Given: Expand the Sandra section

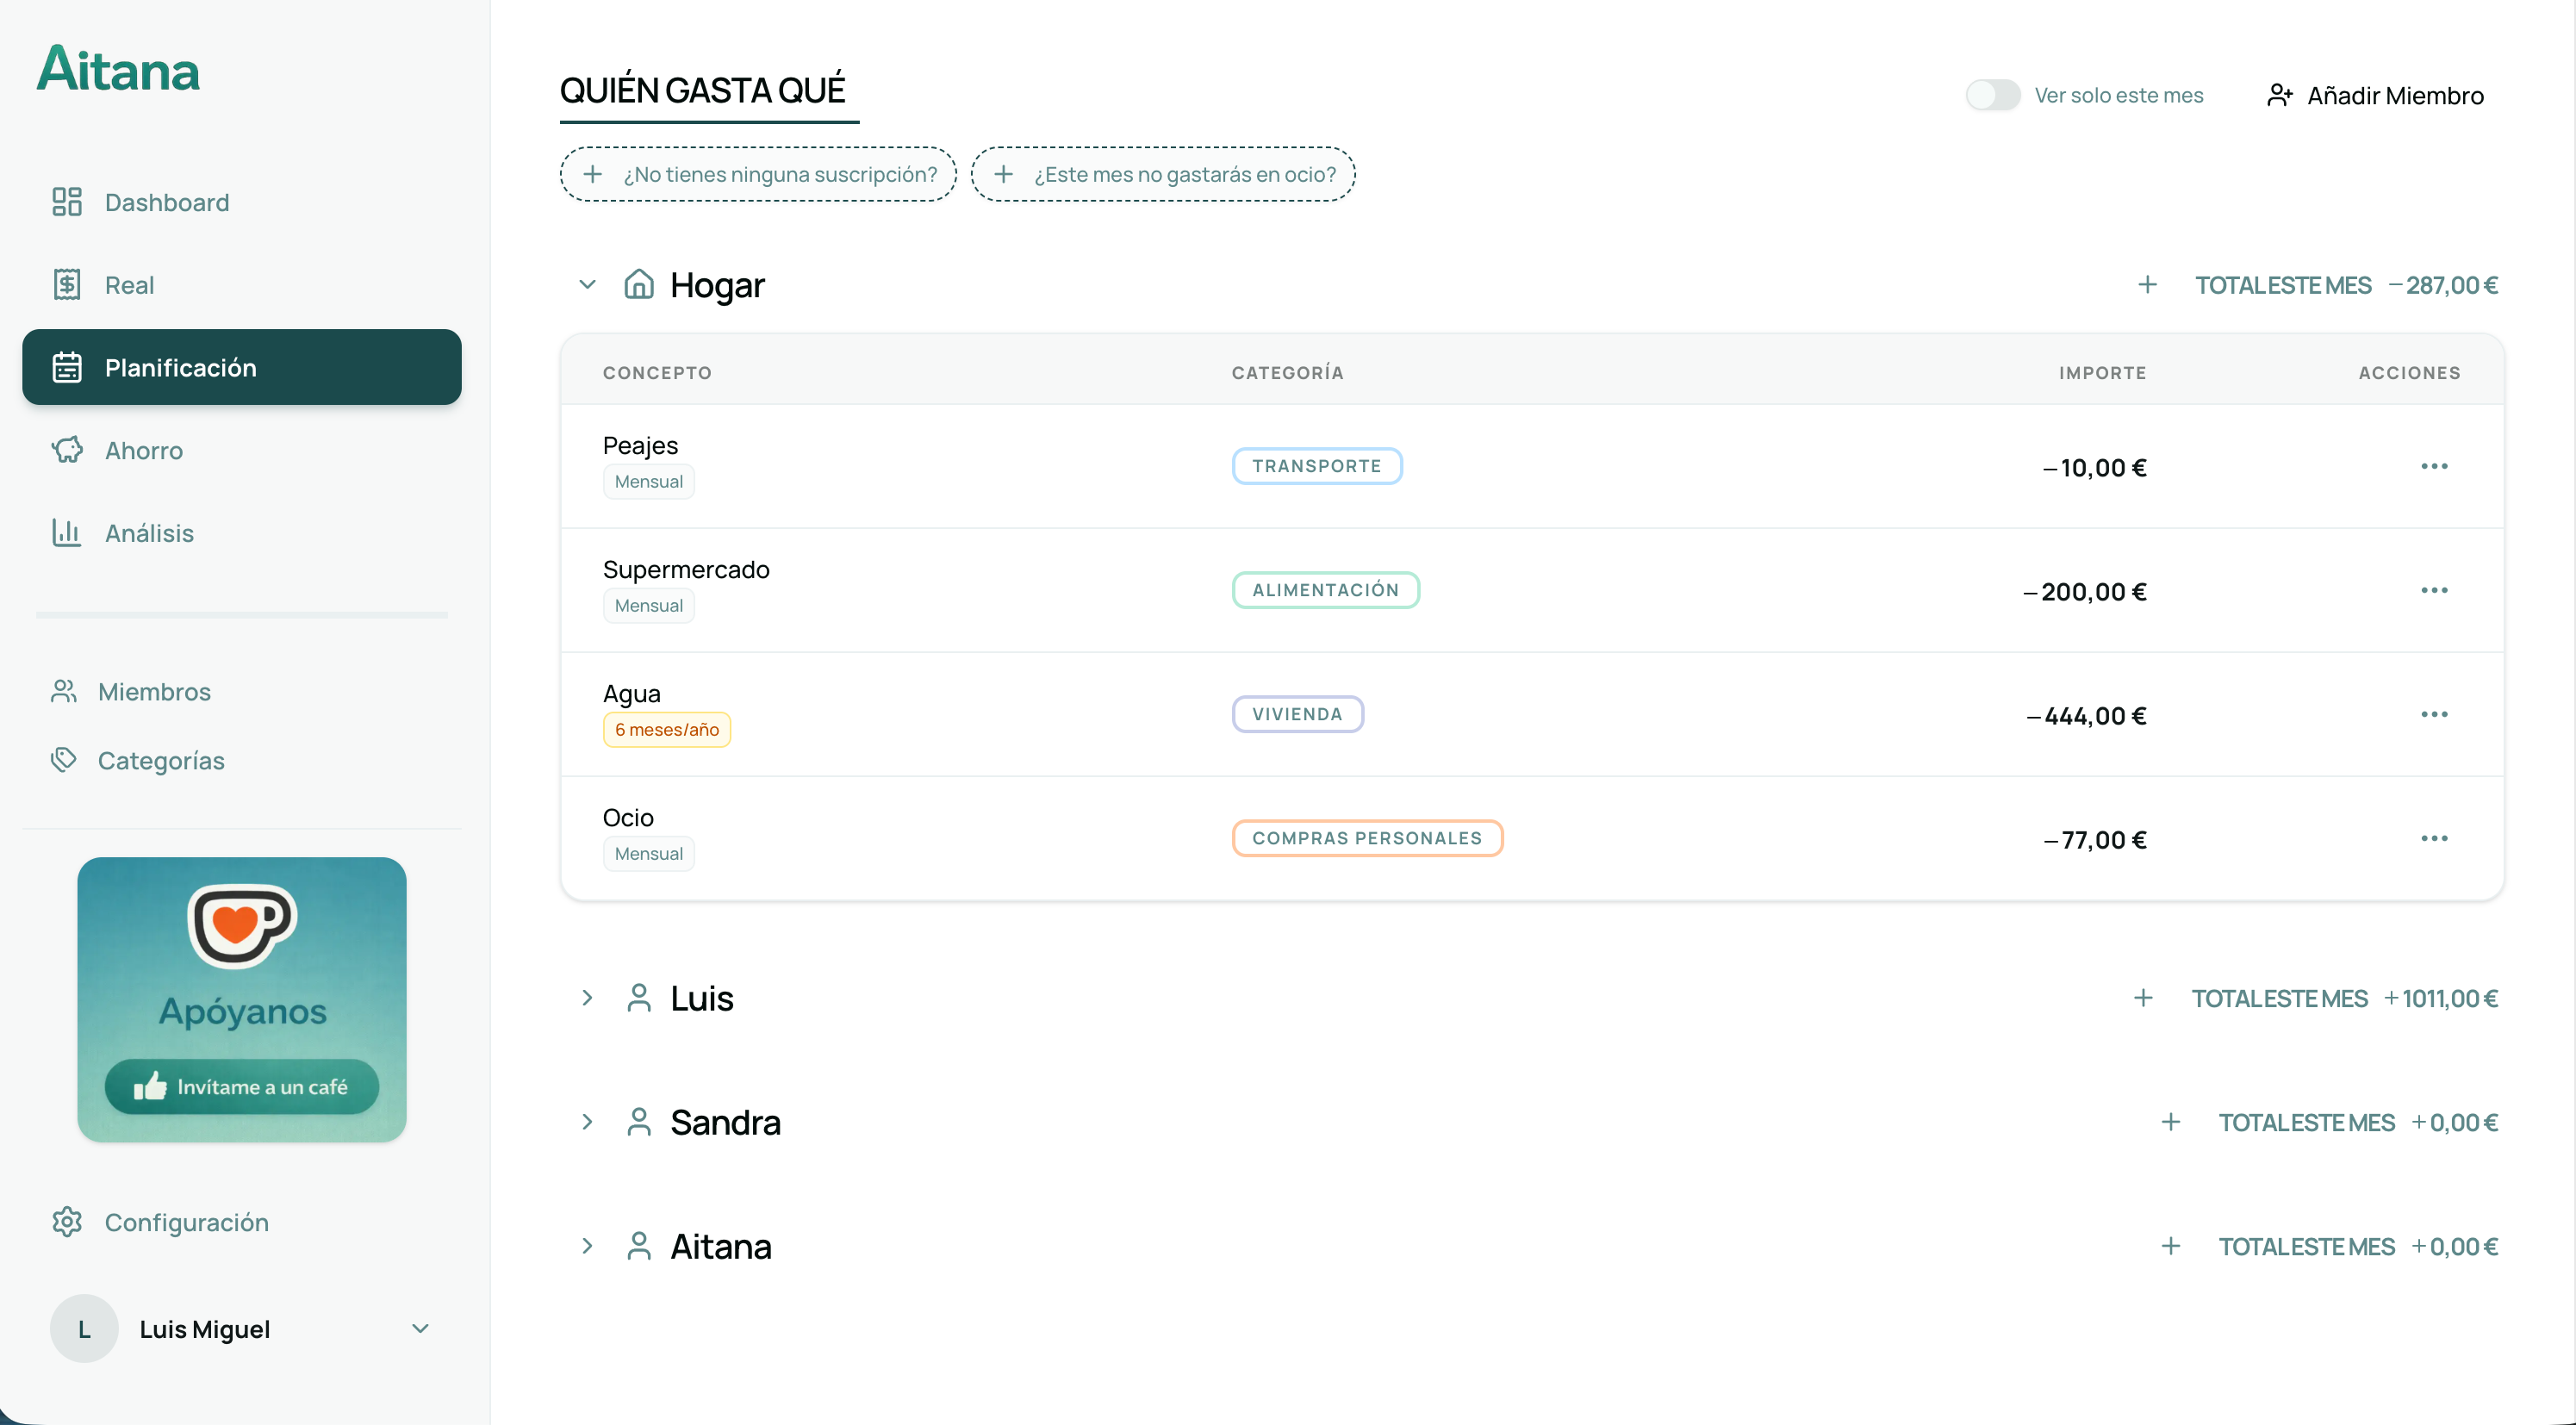Looking at the screenshot, I should click(x=588, y=1122).
